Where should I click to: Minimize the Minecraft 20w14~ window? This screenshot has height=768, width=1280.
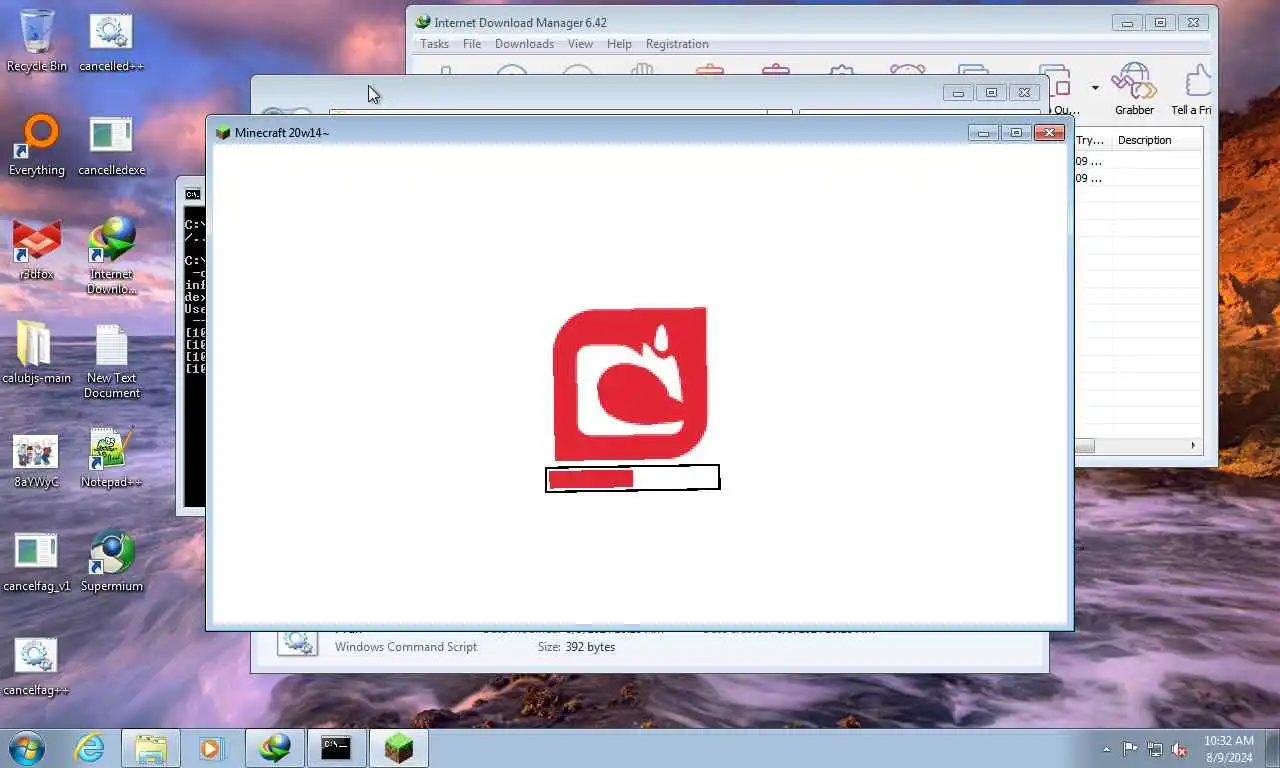[983, 133]
